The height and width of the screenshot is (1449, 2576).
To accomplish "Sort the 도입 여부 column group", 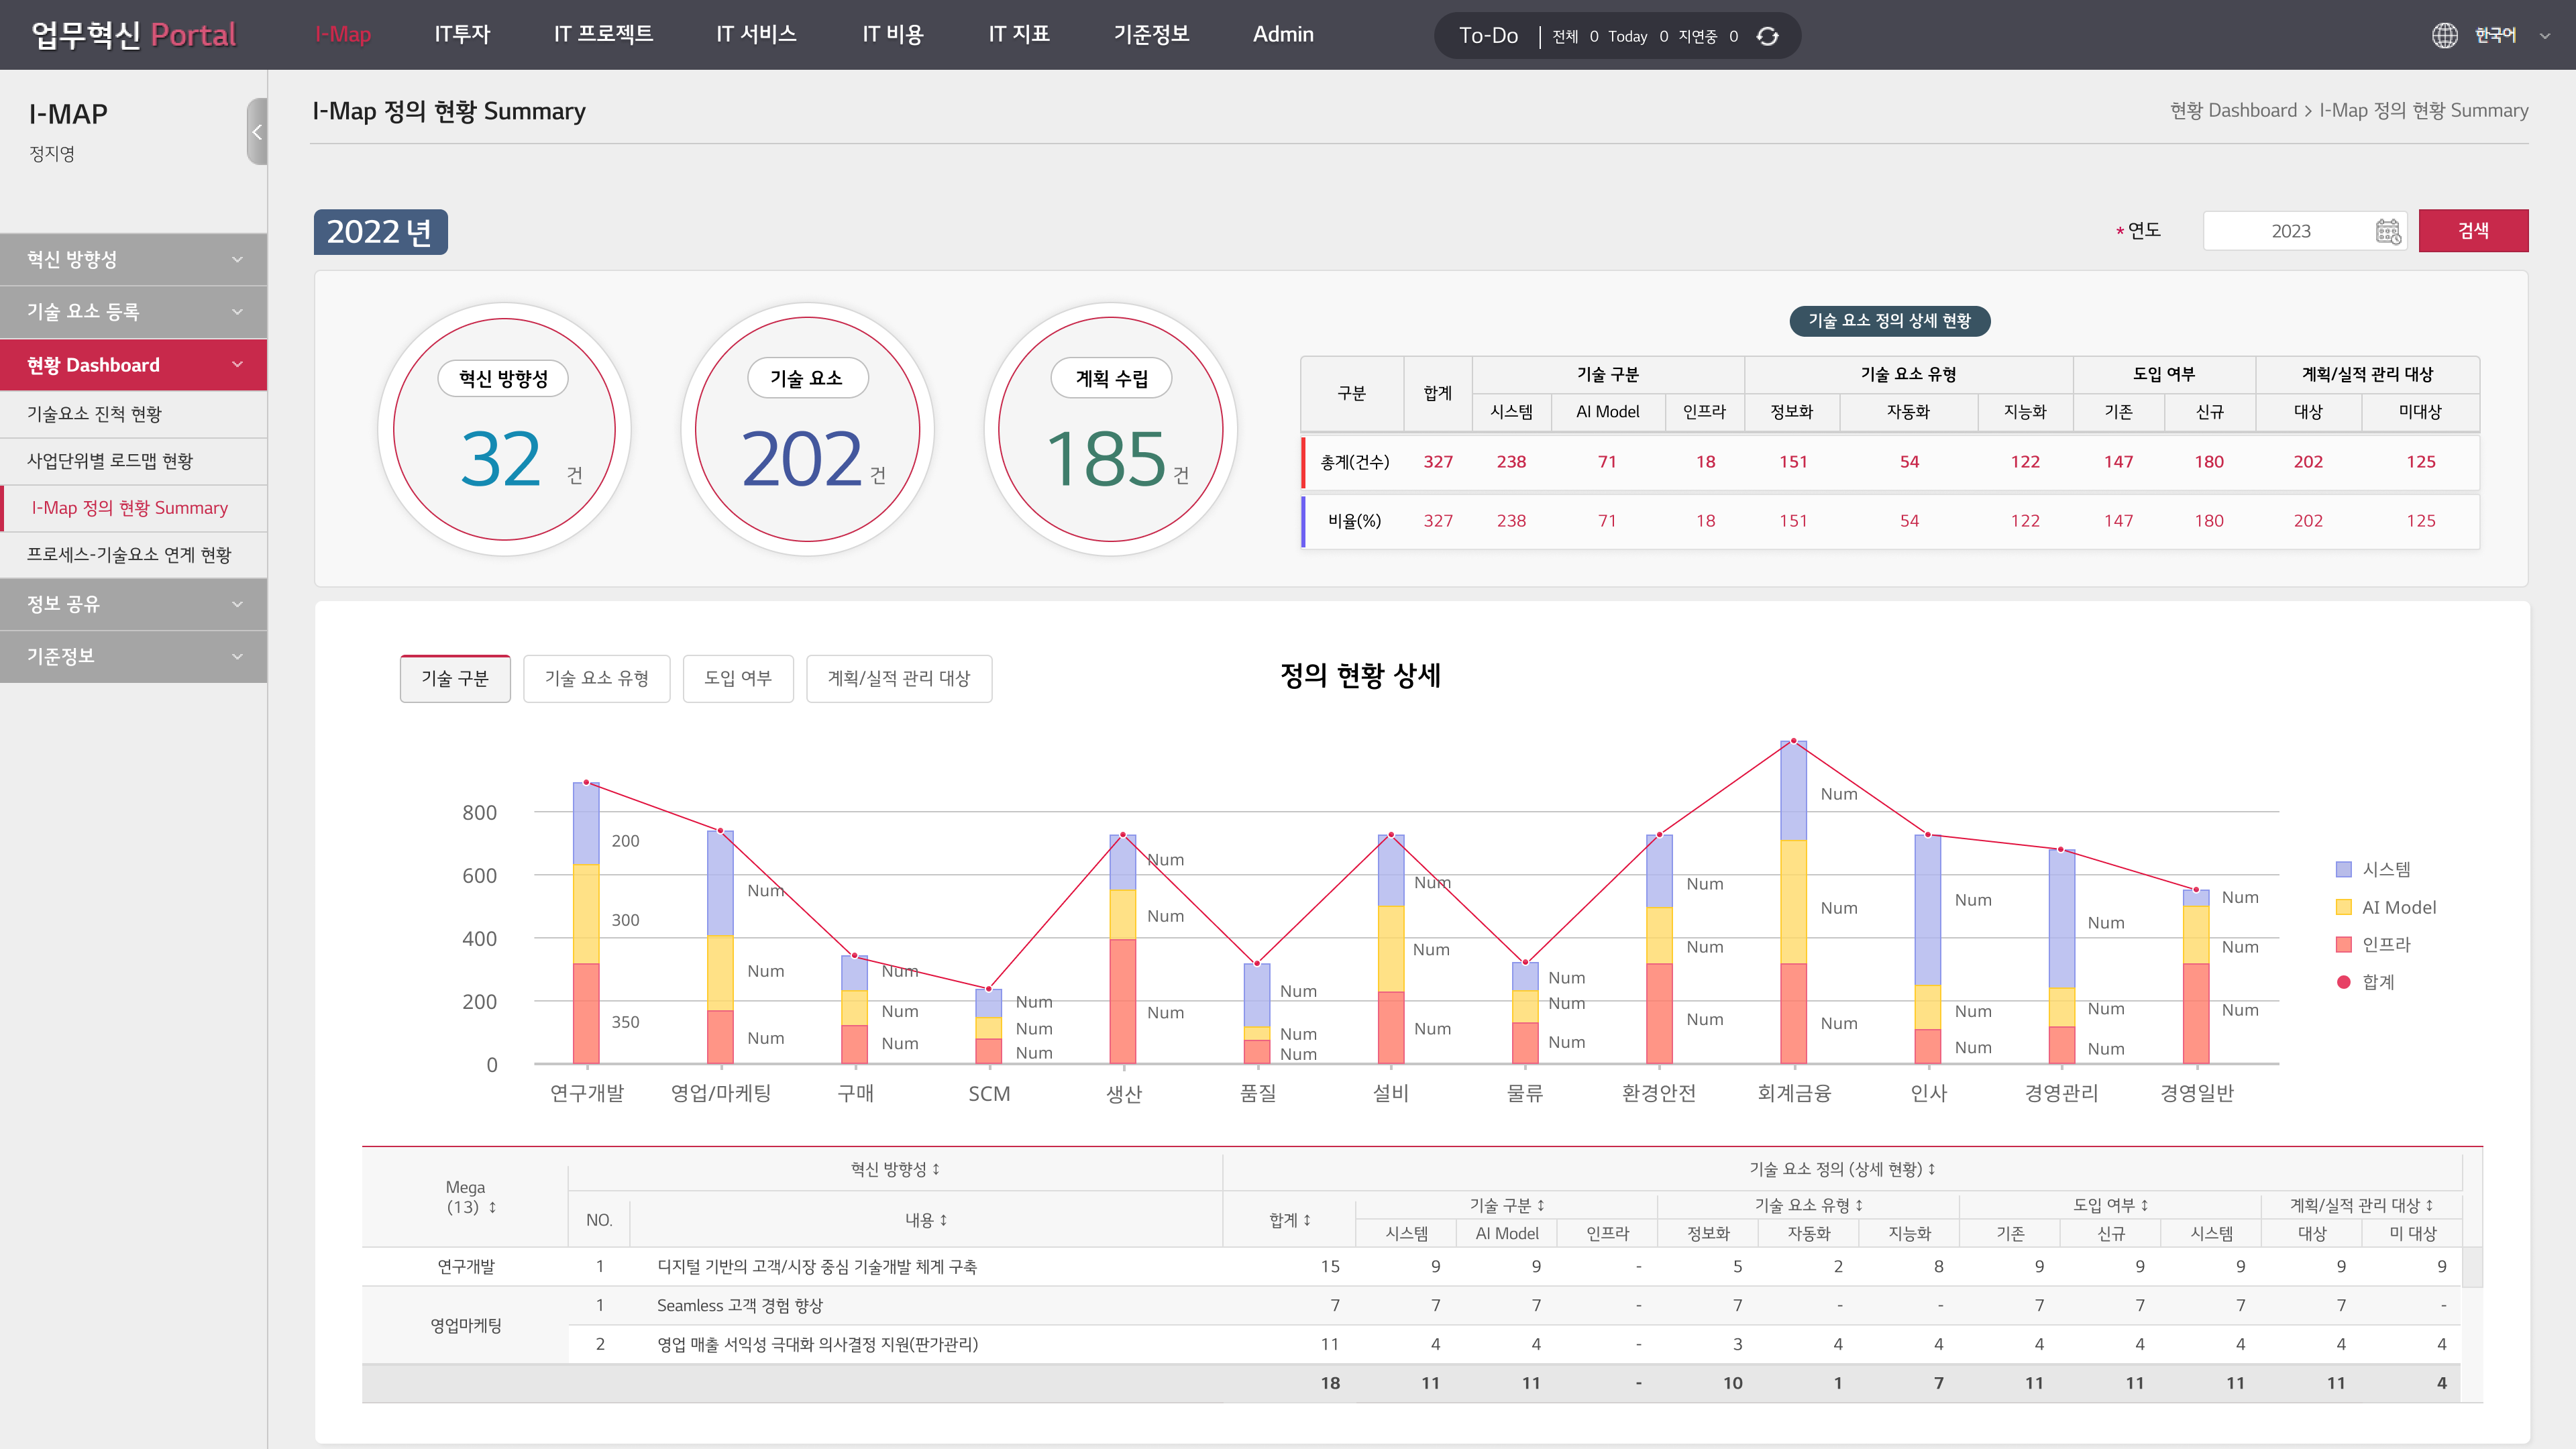I will click(x=2145, y=1205).
